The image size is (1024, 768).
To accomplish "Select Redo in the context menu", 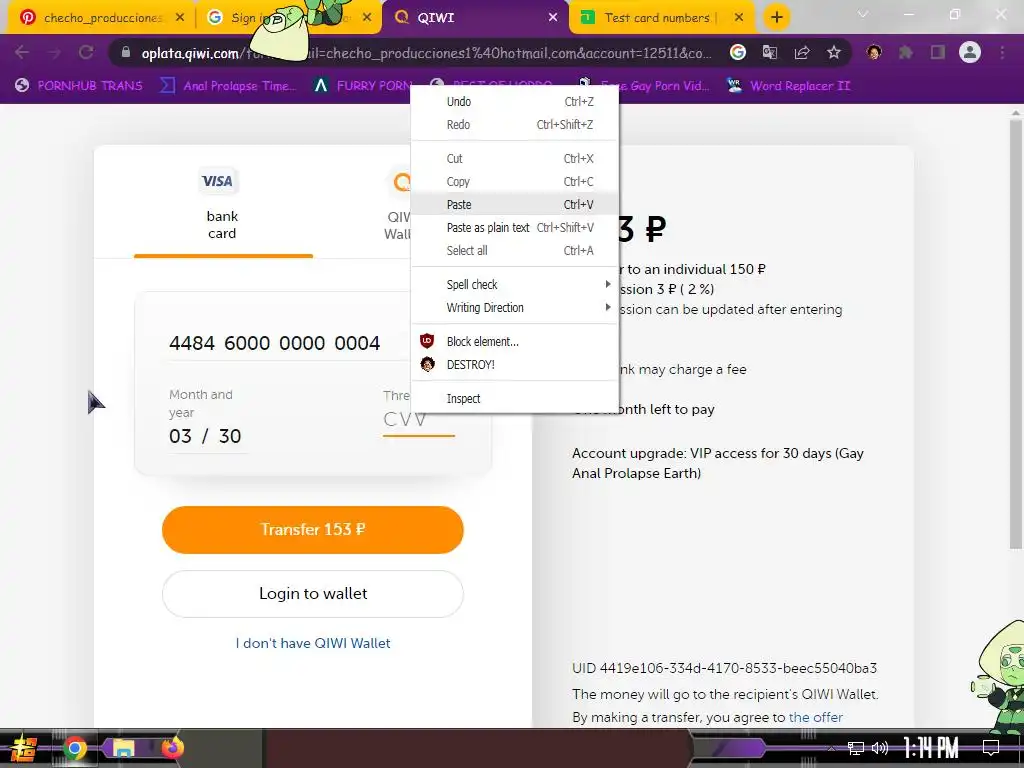I will click(x=515, y=124).
